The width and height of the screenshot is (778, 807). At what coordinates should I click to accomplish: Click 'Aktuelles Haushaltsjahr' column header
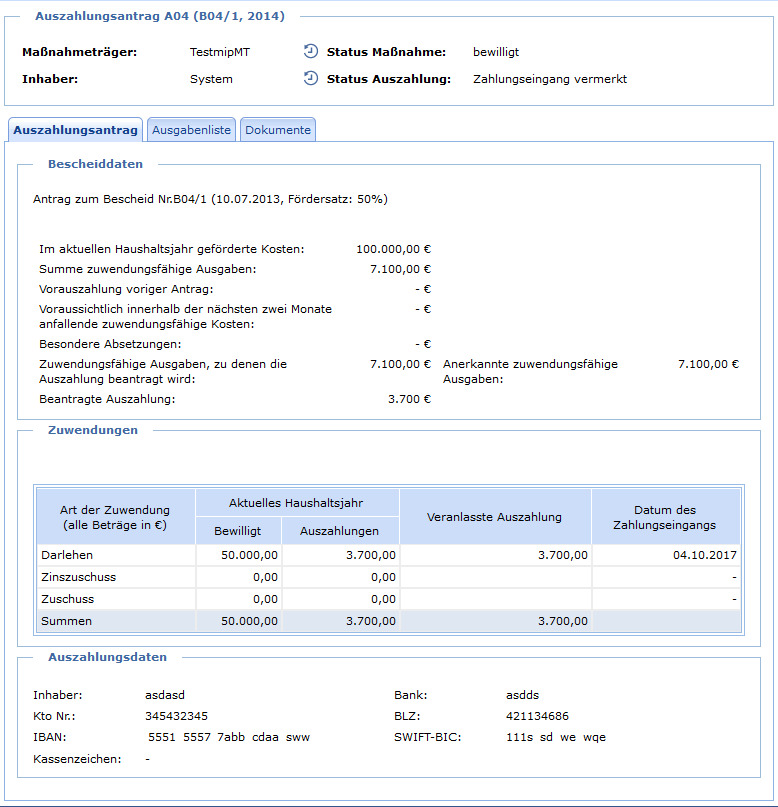pyautogui.click(x=296, y=503)
